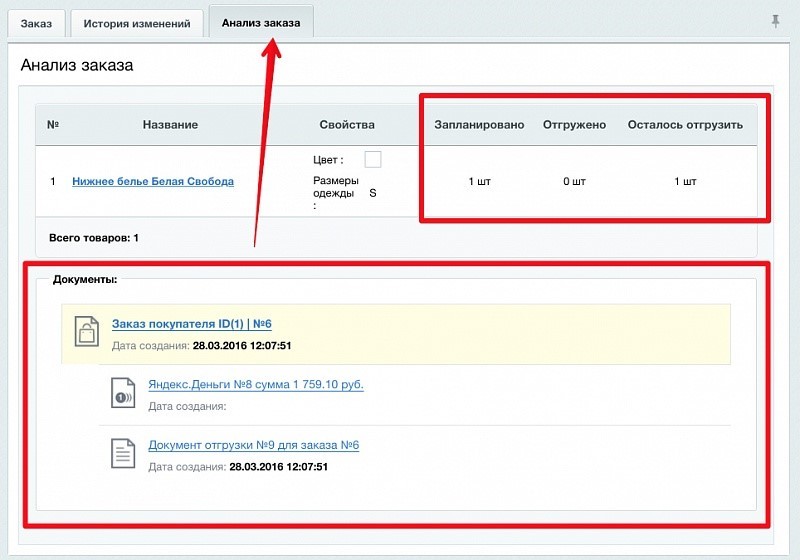Click the Размеры одежды property label
The image size is (800, 560).
tap(336, 193)
